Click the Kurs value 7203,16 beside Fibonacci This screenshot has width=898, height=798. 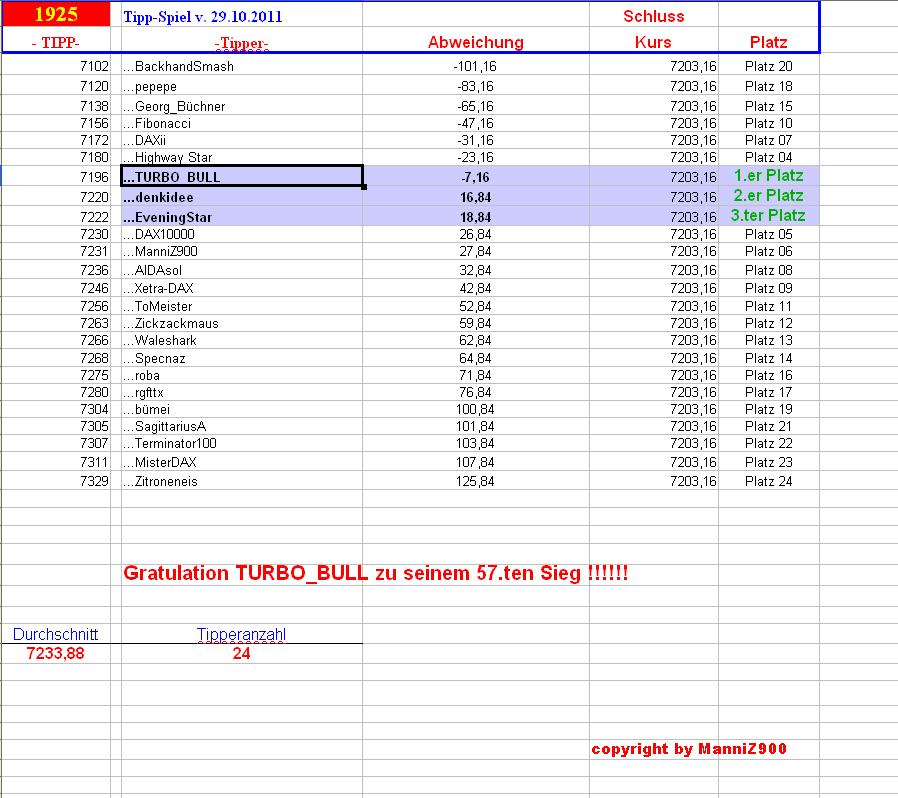(x=691, y=123)
